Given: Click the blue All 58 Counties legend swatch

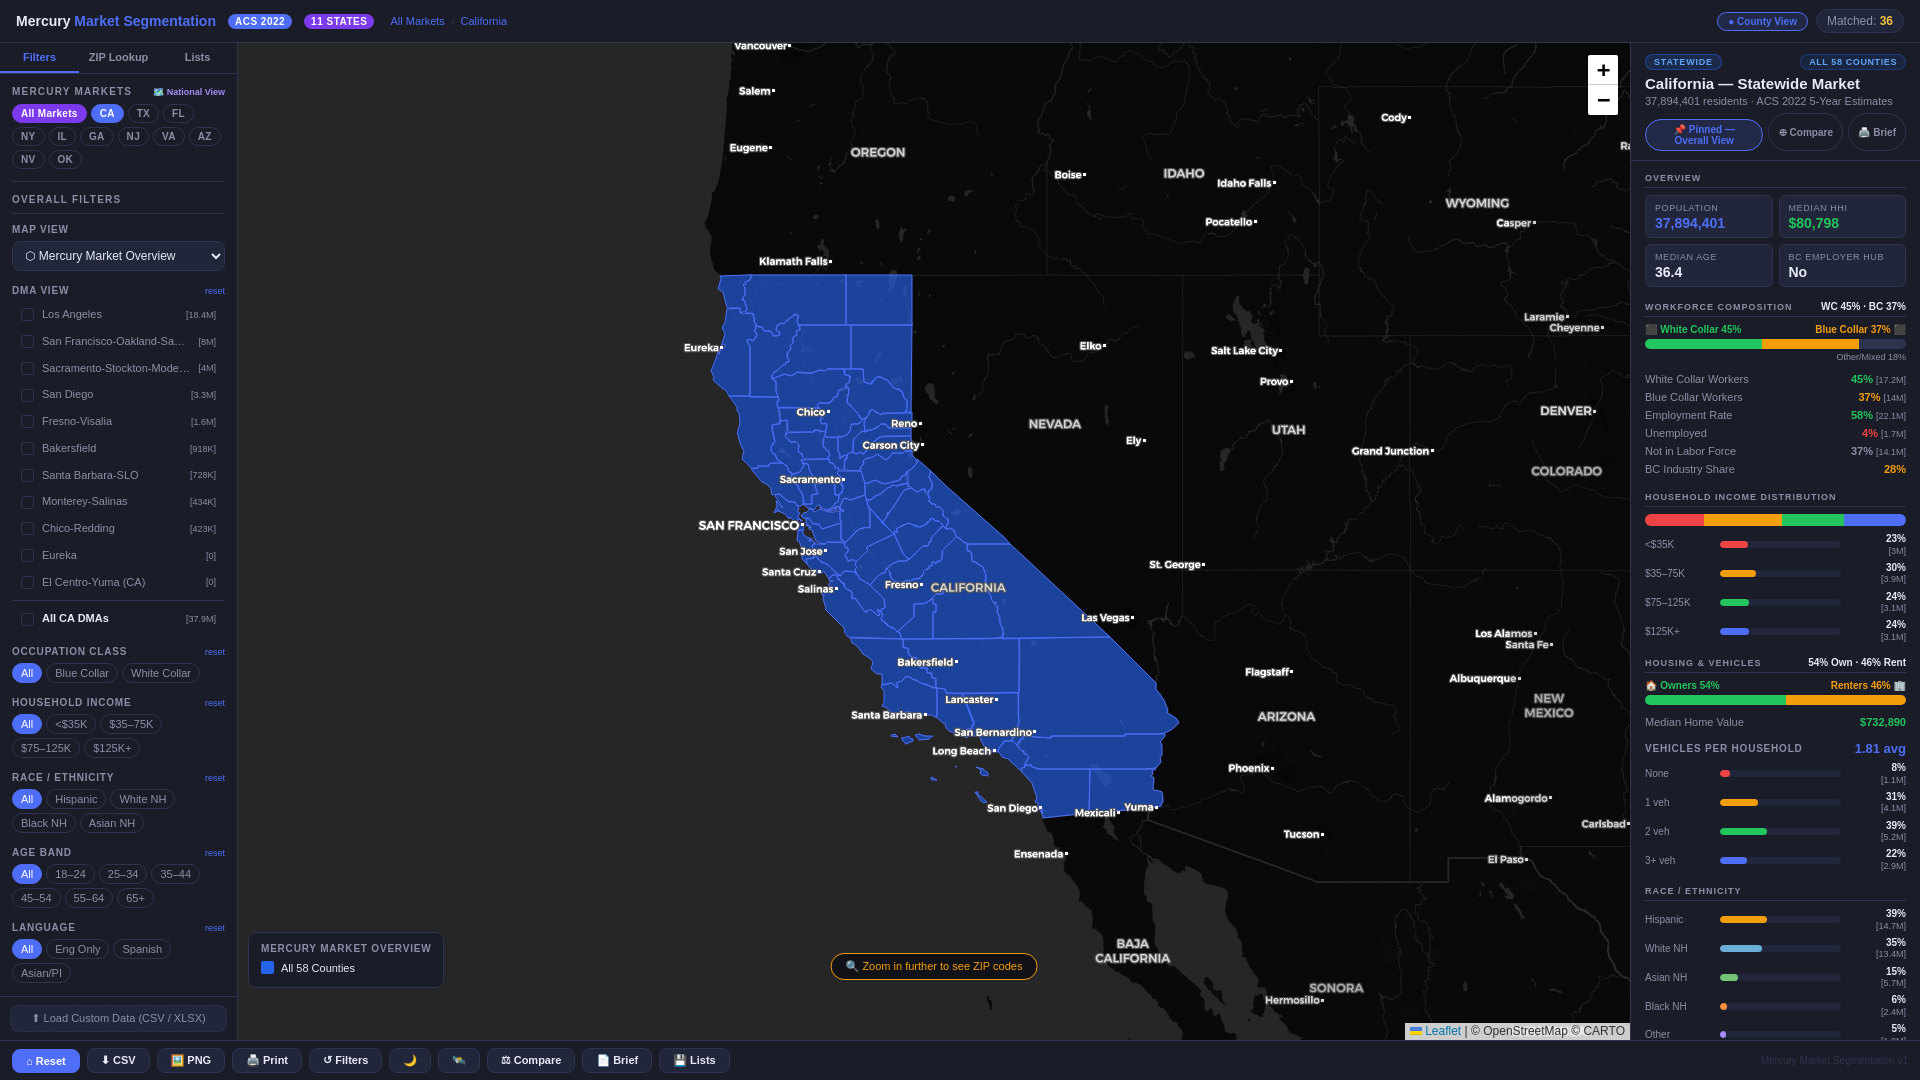Looking at the screenshot, I should click(267, 968).
